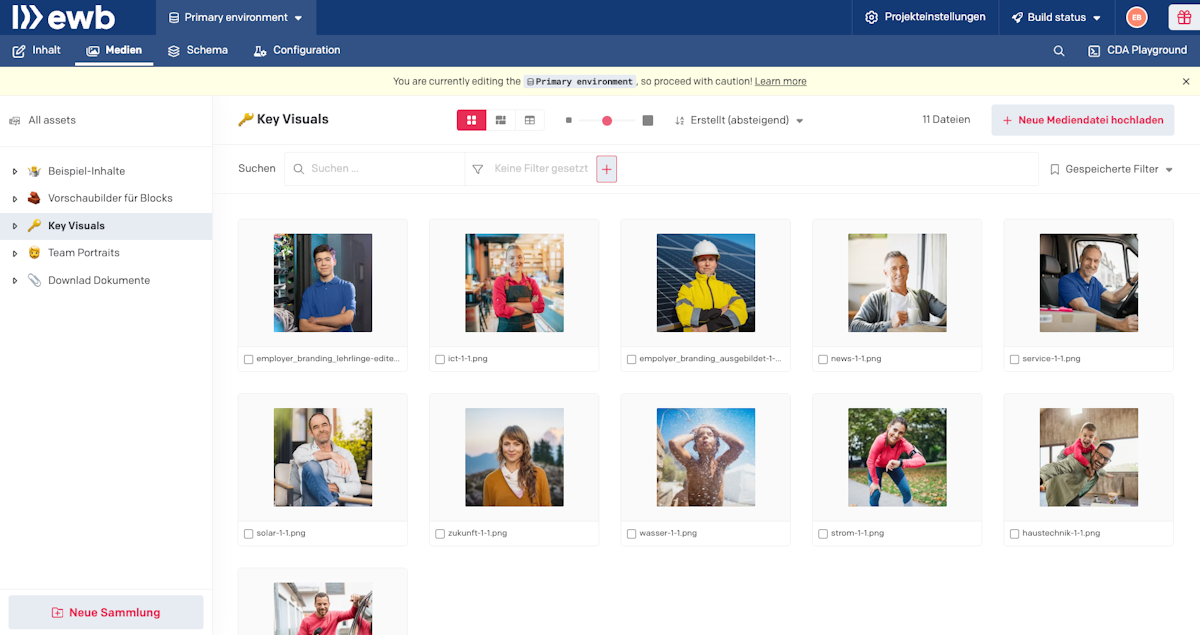Image resolution: width=1200 pixels, height=635 pixels.
Task: Tick checkbox for employer_branding_lehrlinge file
Action: [249, 359]
